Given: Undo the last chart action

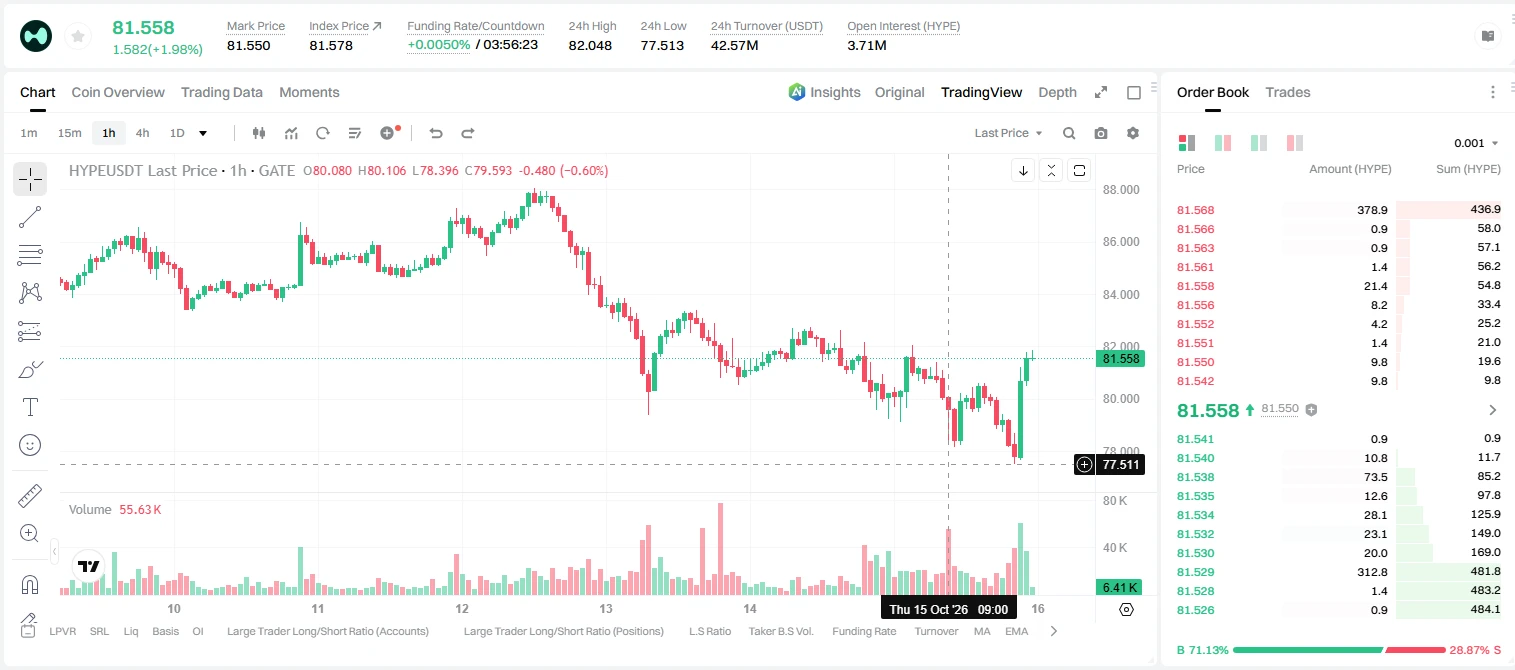Looking at the screenshot, I should click(x=435, y=133).
